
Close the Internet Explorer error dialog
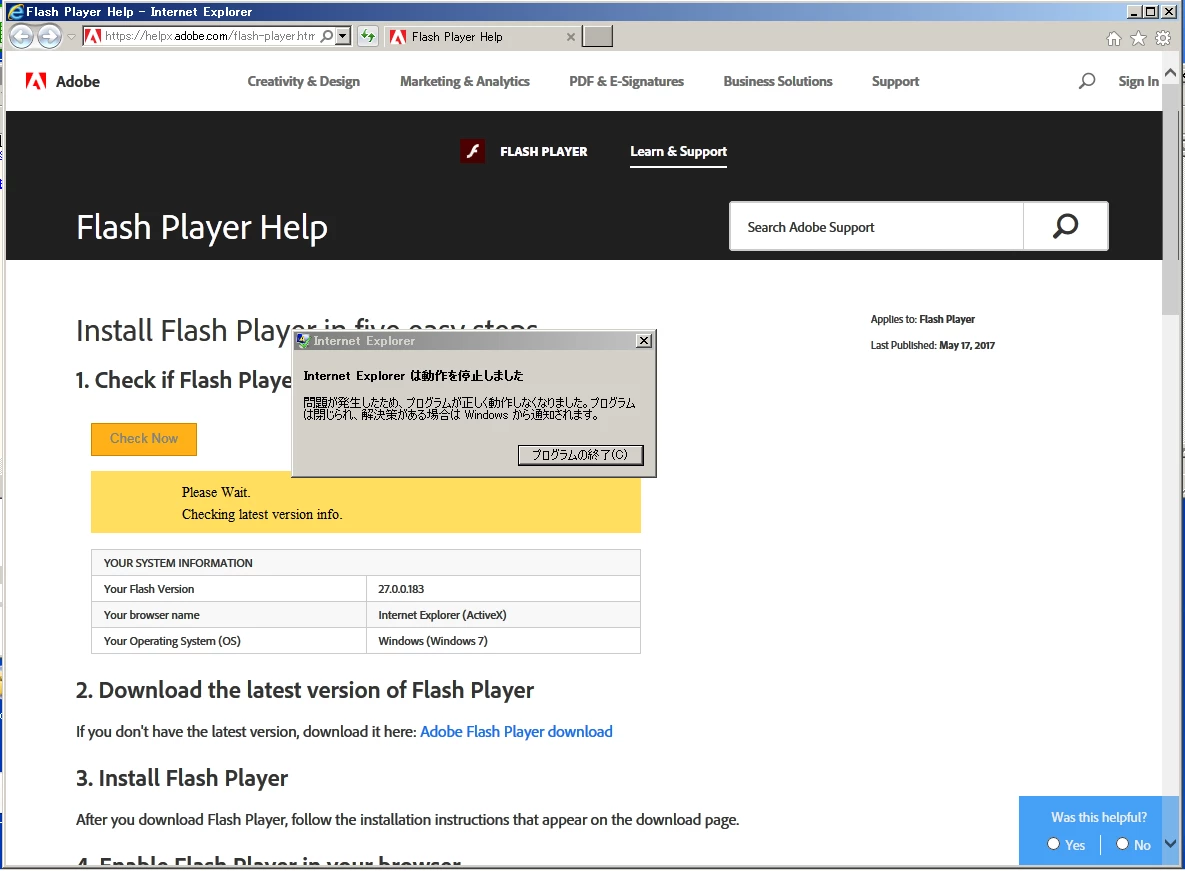tap(644, 341)
